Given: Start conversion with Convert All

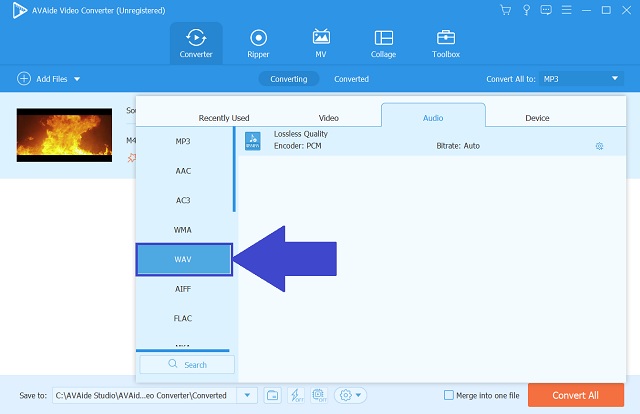Looking at the screenshot, I should click(x=576, y=395).
